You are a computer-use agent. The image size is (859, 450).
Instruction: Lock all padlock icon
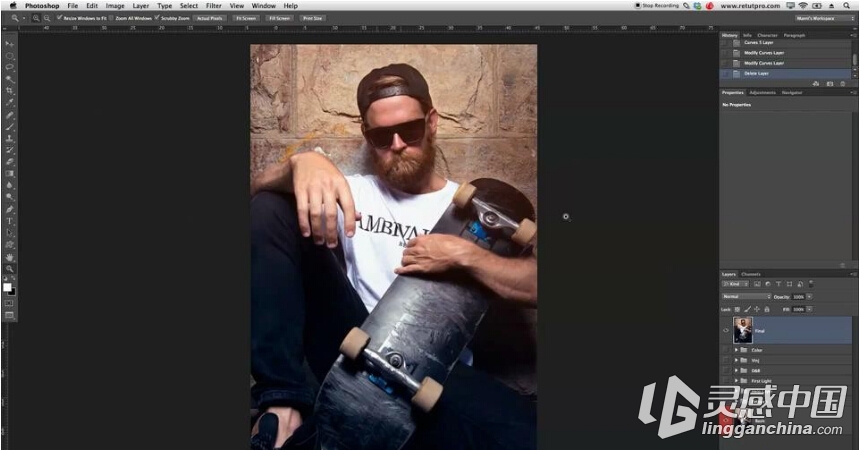coord(767,310)
